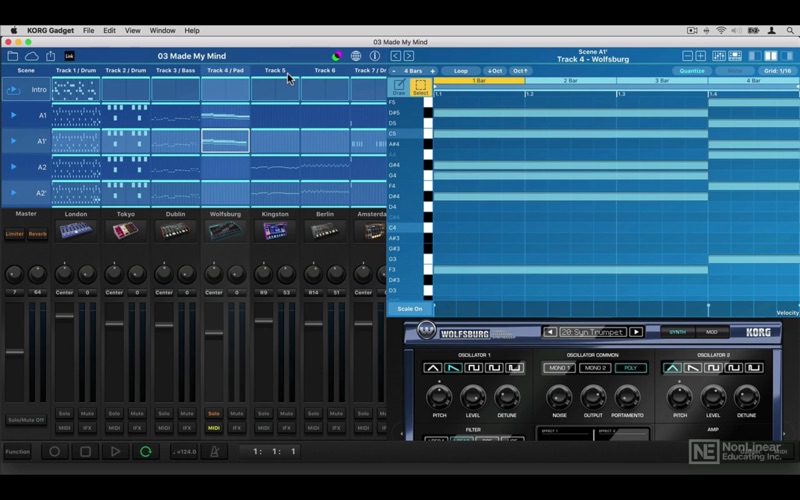Increase bar count with plus button
This screenshot has height=500, width=800.
click(432, 71)
